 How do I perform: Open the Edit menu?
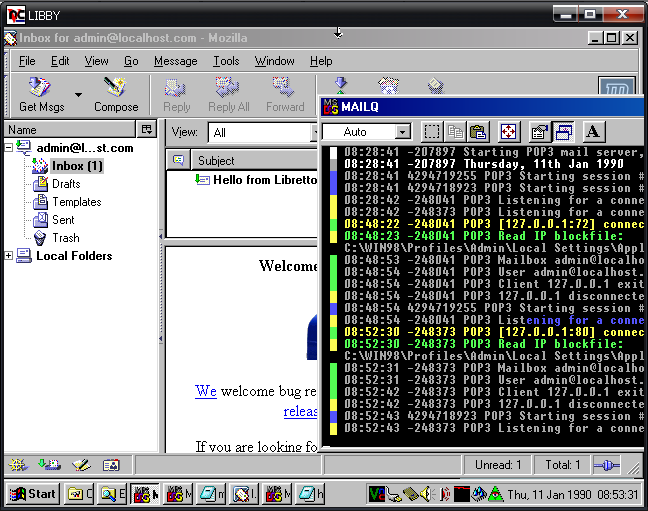(x=60, y=61)
